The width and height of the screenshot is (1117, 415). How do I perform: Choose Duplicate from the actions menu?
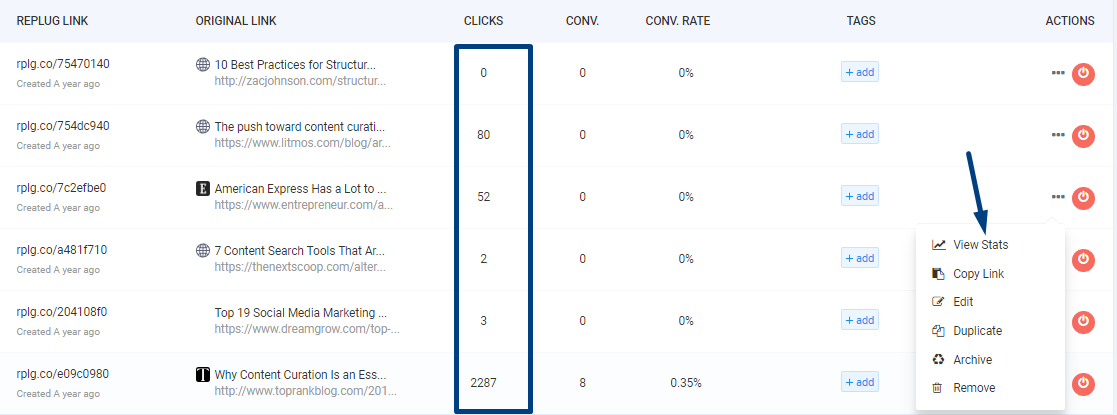coord(977,331)
